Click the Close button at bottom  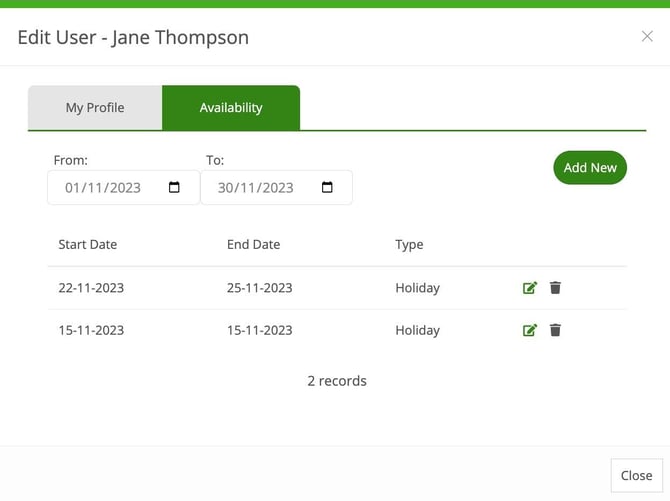point(636,476)
